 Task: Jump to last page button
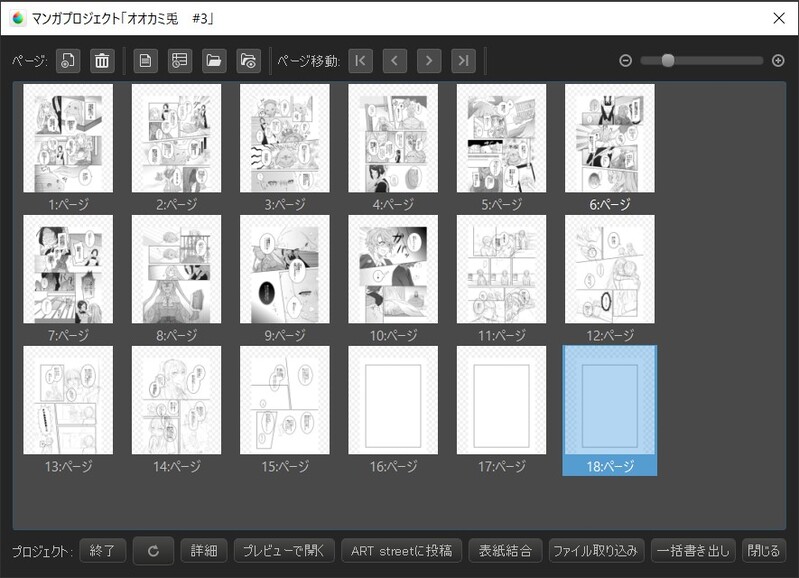(463, 61)
